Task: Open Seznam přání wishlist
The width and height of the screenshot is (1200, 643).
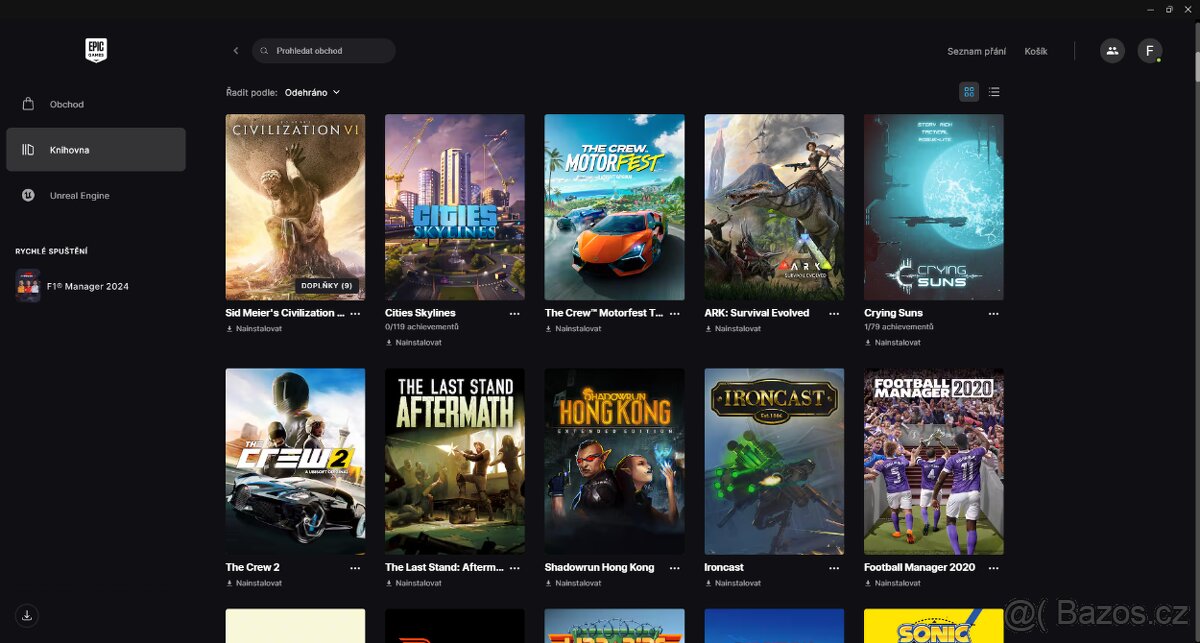Action: pyautogui.click(x=975, y=50)
